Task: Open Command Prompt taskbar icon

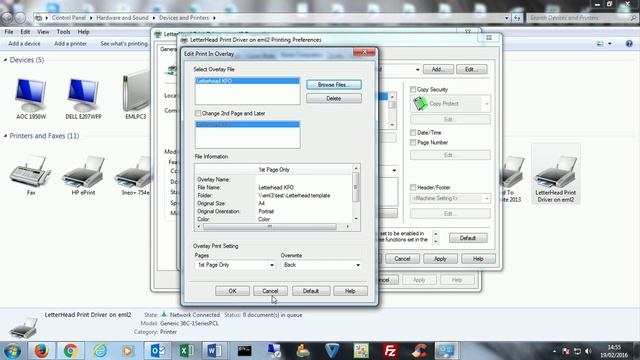Action: (x=244, y=351)
